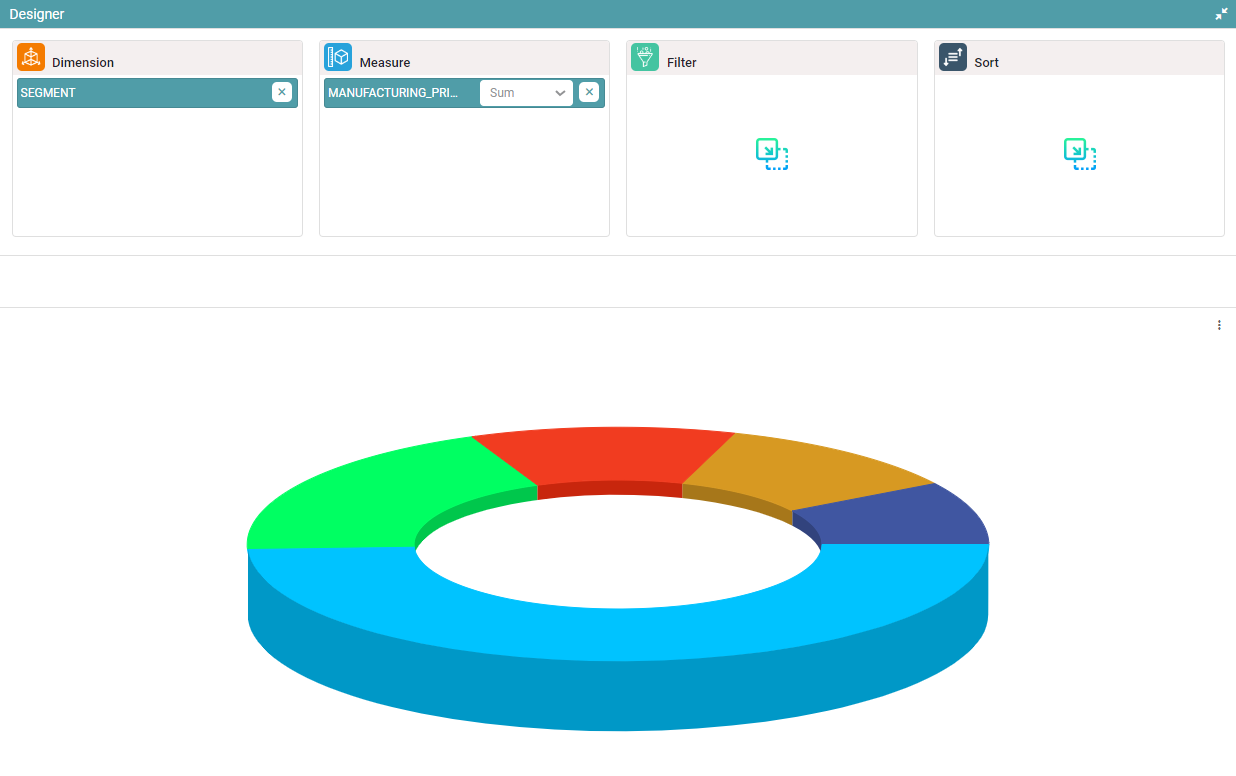
Task: Click the drop-zone icon in Sort panel
Action: point(1079,154)
